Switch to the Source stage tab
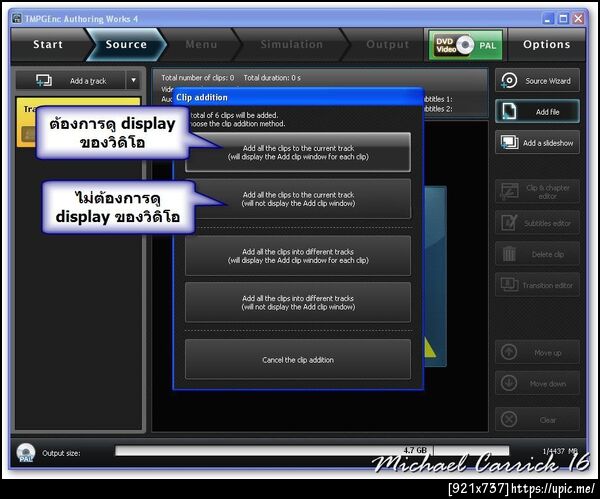This screenshot has width=600, height=499. 126,44
